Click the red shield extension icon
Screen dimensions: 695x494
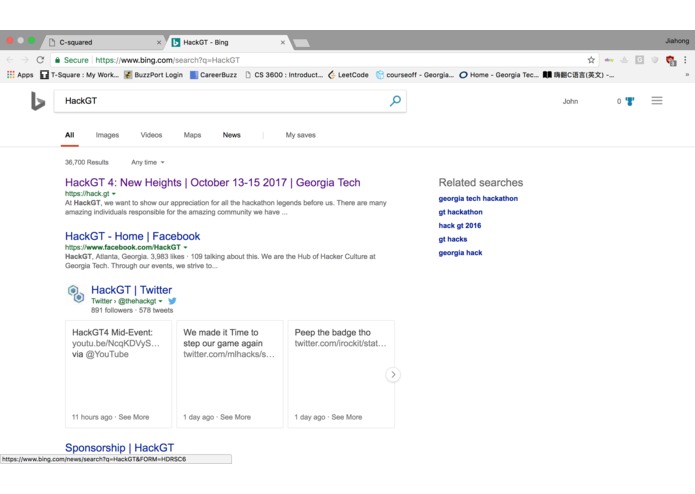tap(670, 60)
